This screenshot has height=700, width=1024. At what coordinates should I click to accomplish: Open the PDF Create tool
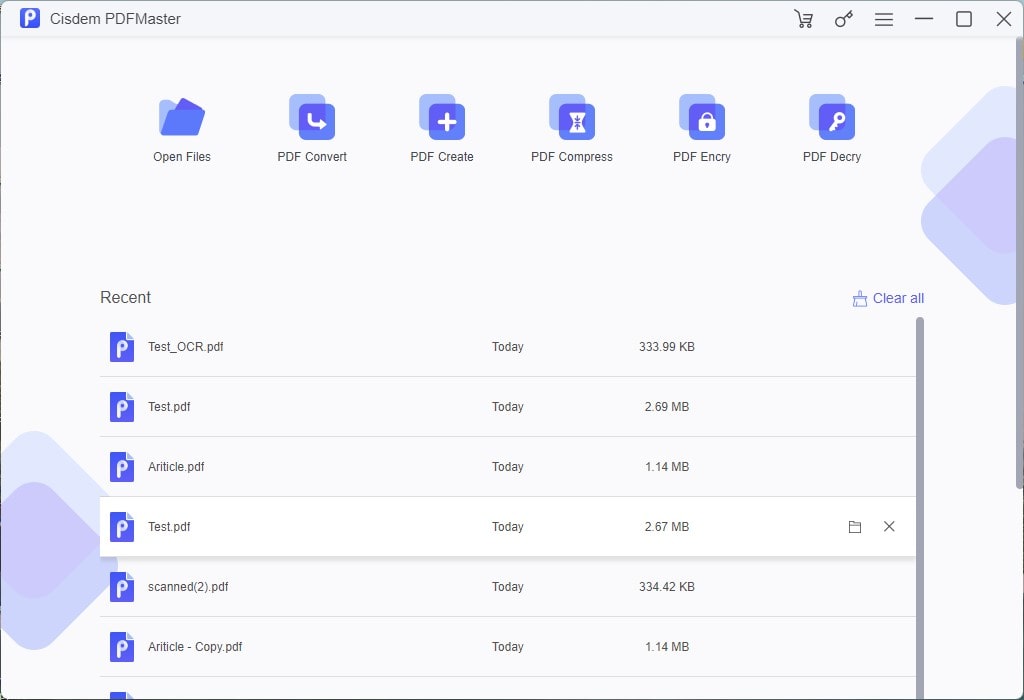[442, 118]
